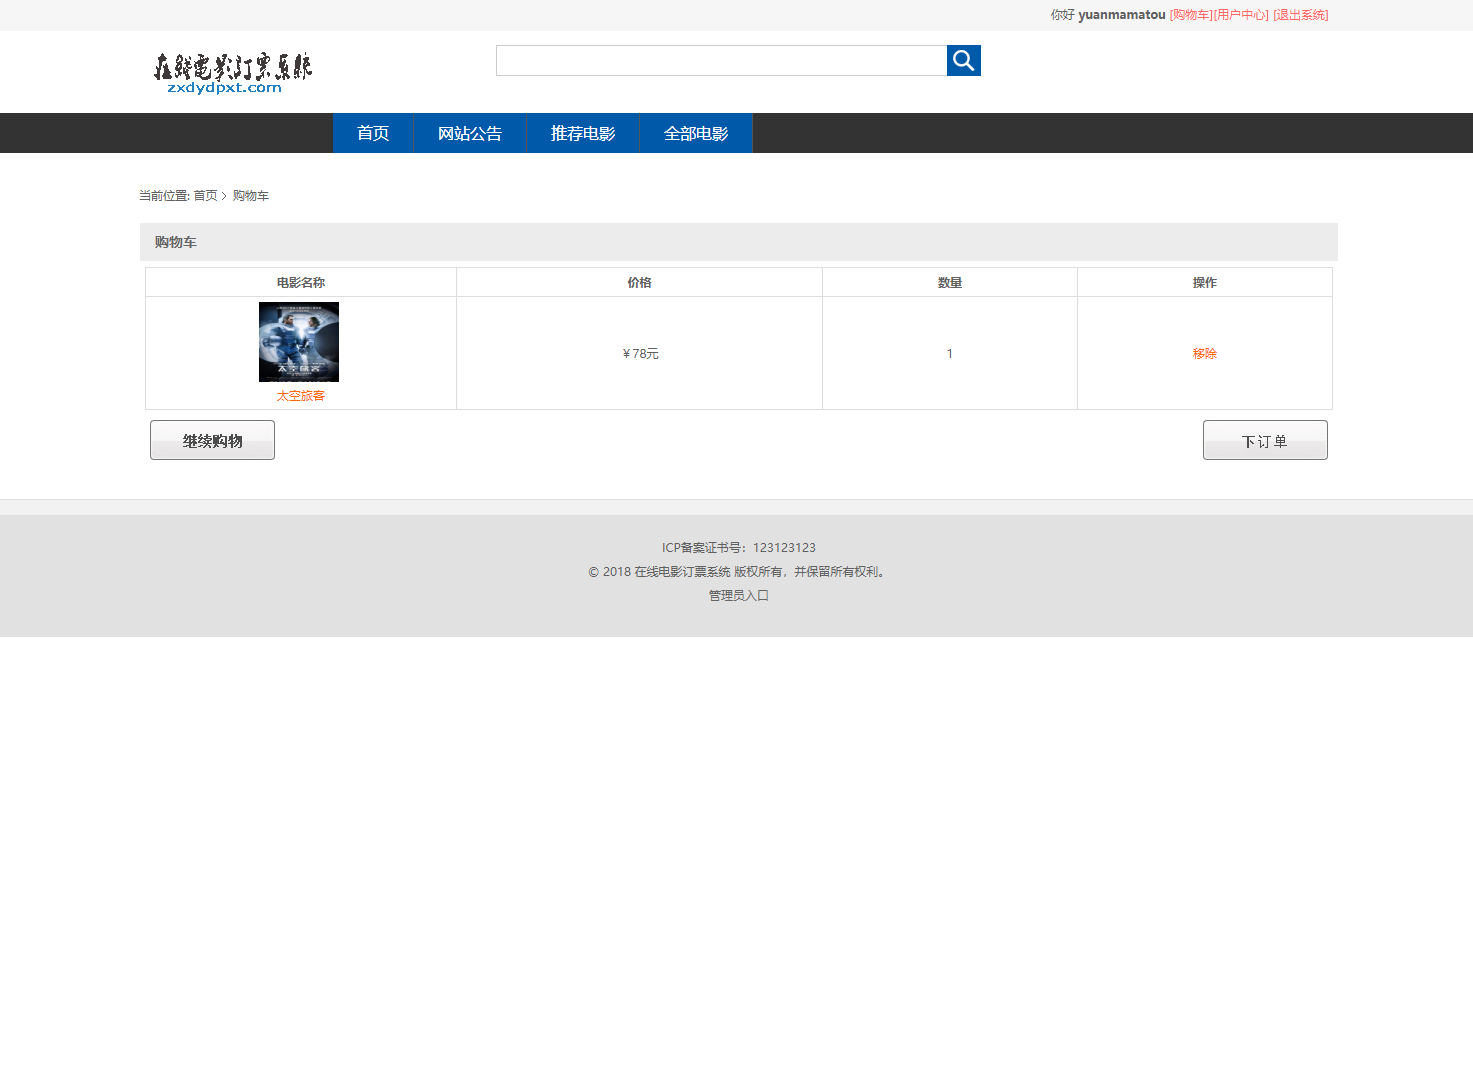Click the 太空旅客 movie poster thumbnail
Viewport: 1473px width, 1090px height.
(298, 341)
